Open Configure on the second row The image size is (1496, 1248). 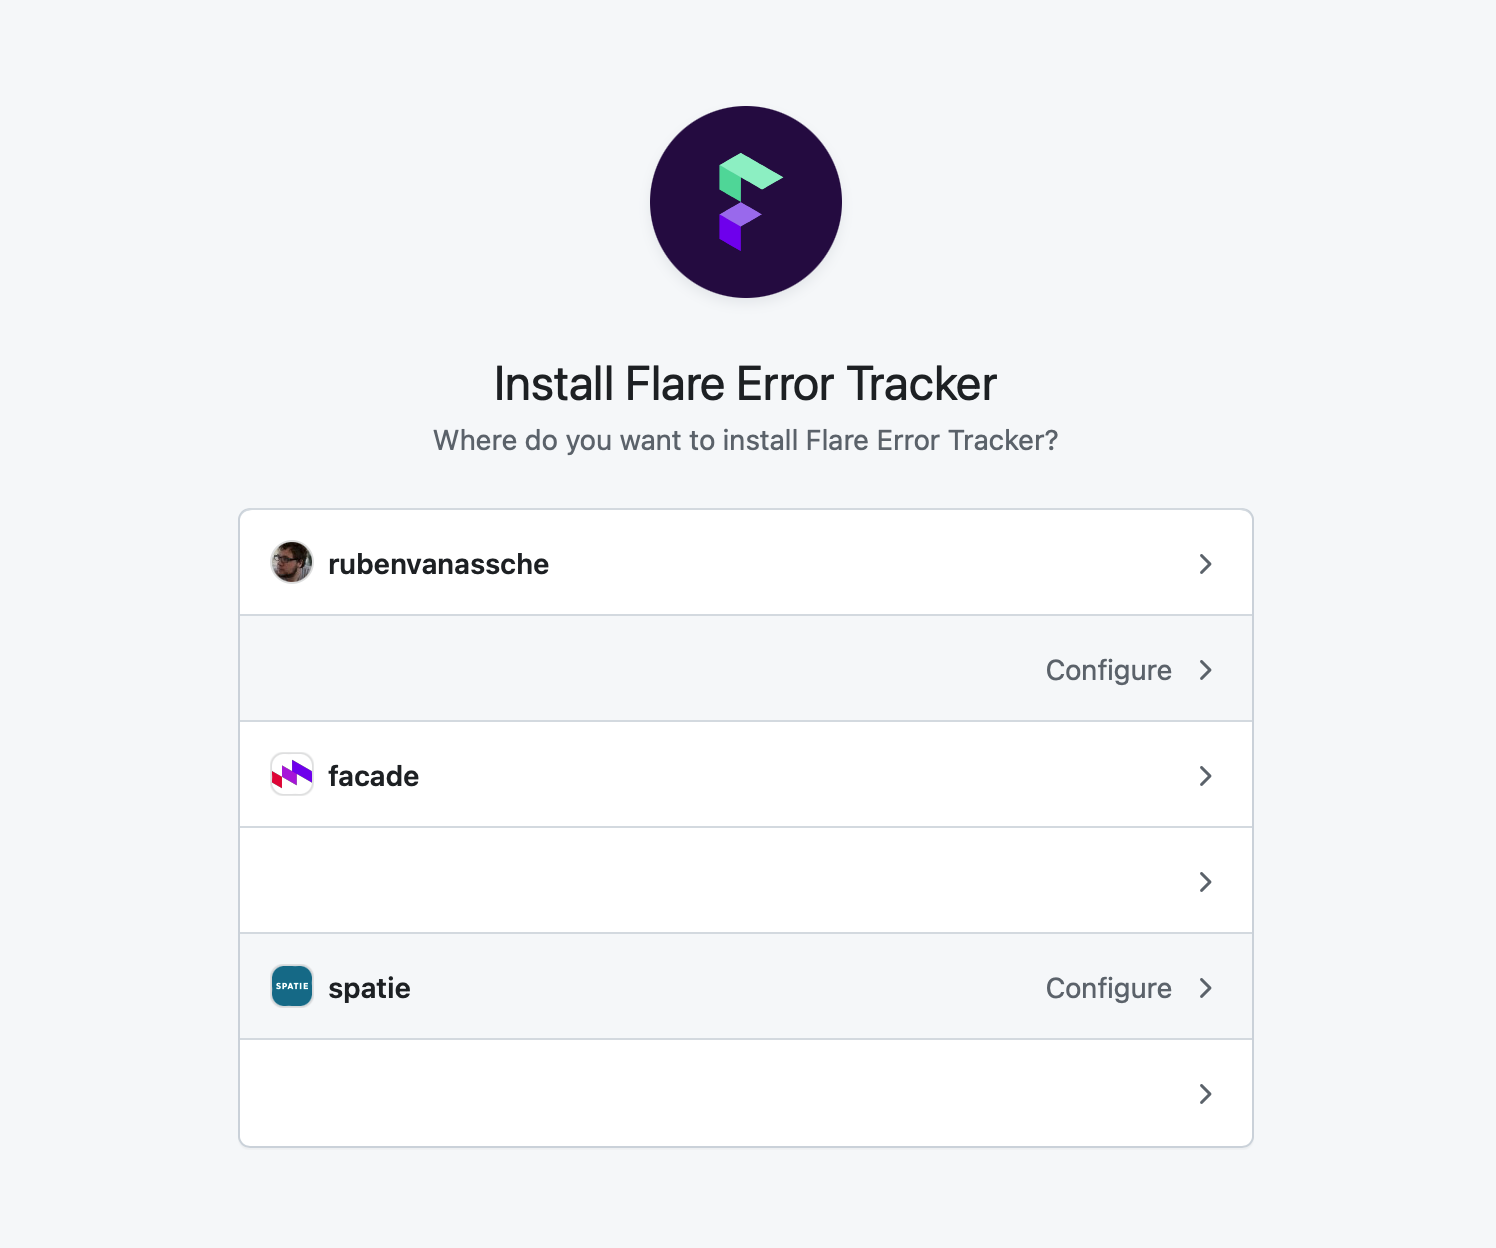pyautogui.click(x=1107, y=670)
